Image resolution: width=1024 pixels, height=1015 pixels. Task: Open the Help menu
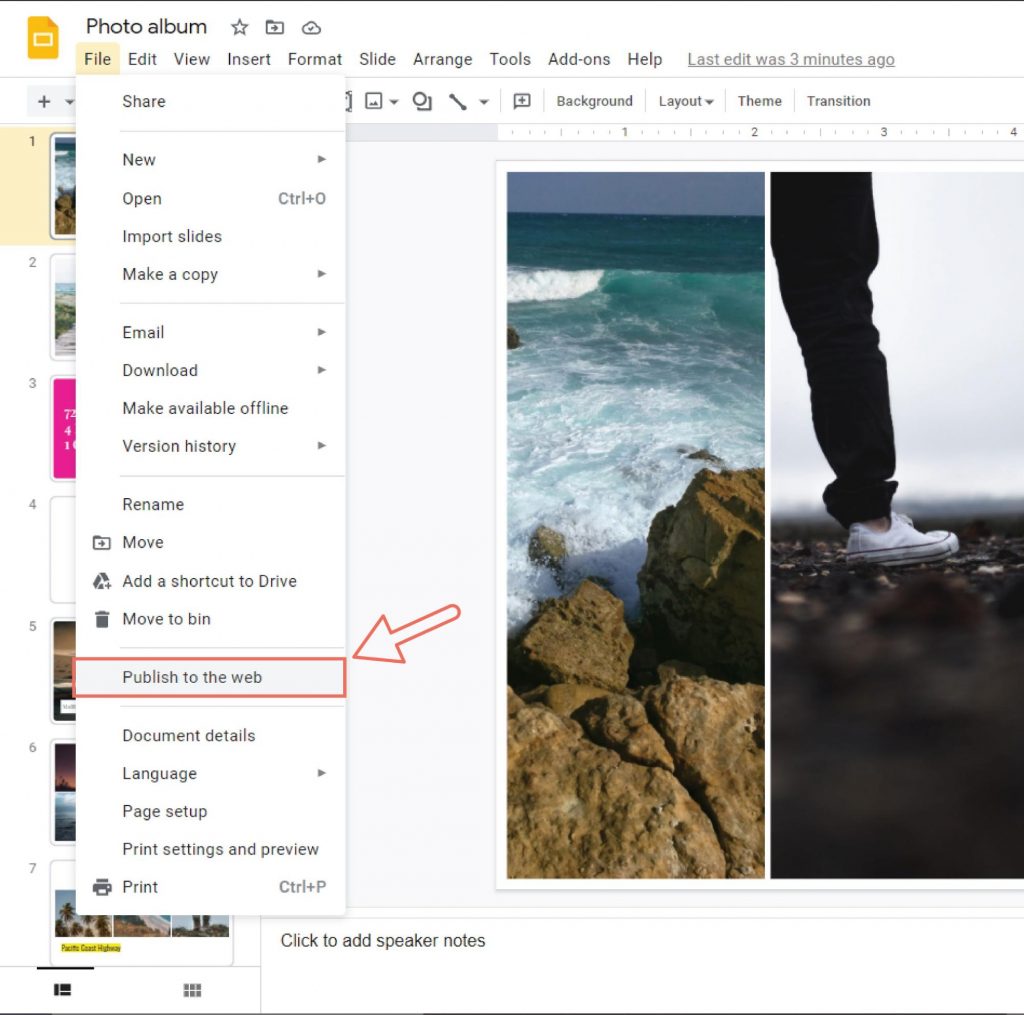click(645, 59)
